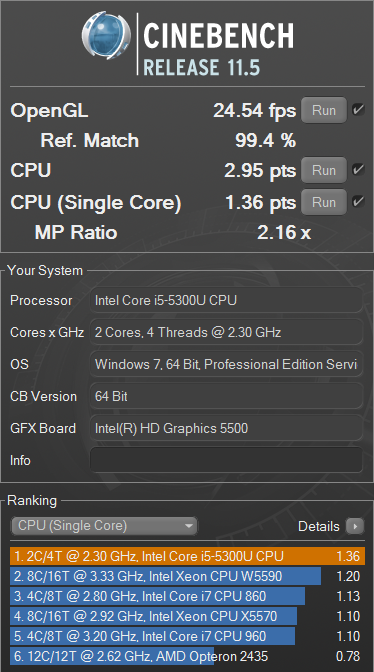Image resolution: width=374 pixels, height=672 pixels.
Task: Click the GFX Board field
Action: 226,428
